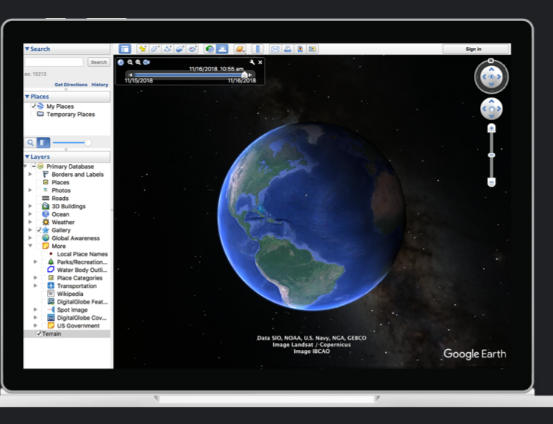Viewport: 553px width, 424px height.
Task: Click the Save Image toolbar icon
Action: pyautogui.click(x=300, y=49)
